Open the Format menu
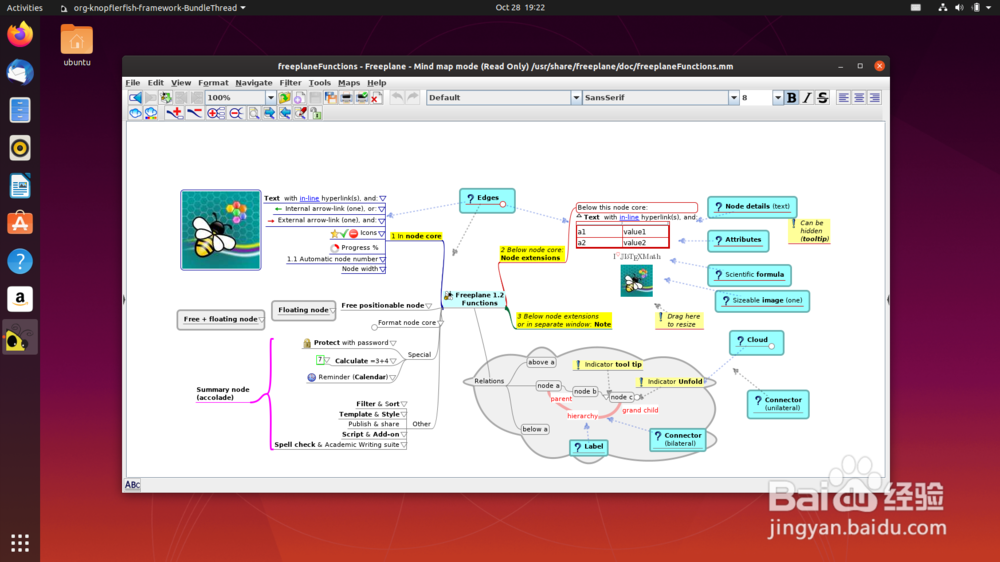Viewport: 1000px width, 562px height. coord(213,83)
